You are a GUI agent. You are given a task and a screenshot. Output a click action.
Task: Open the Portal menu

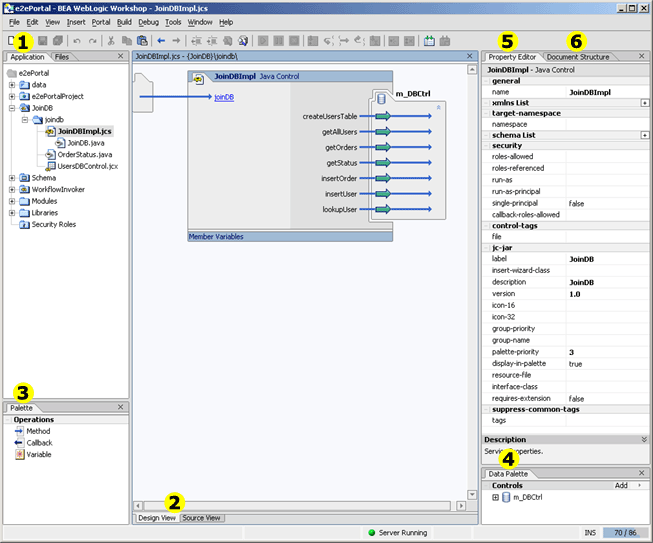click(101, 22)
